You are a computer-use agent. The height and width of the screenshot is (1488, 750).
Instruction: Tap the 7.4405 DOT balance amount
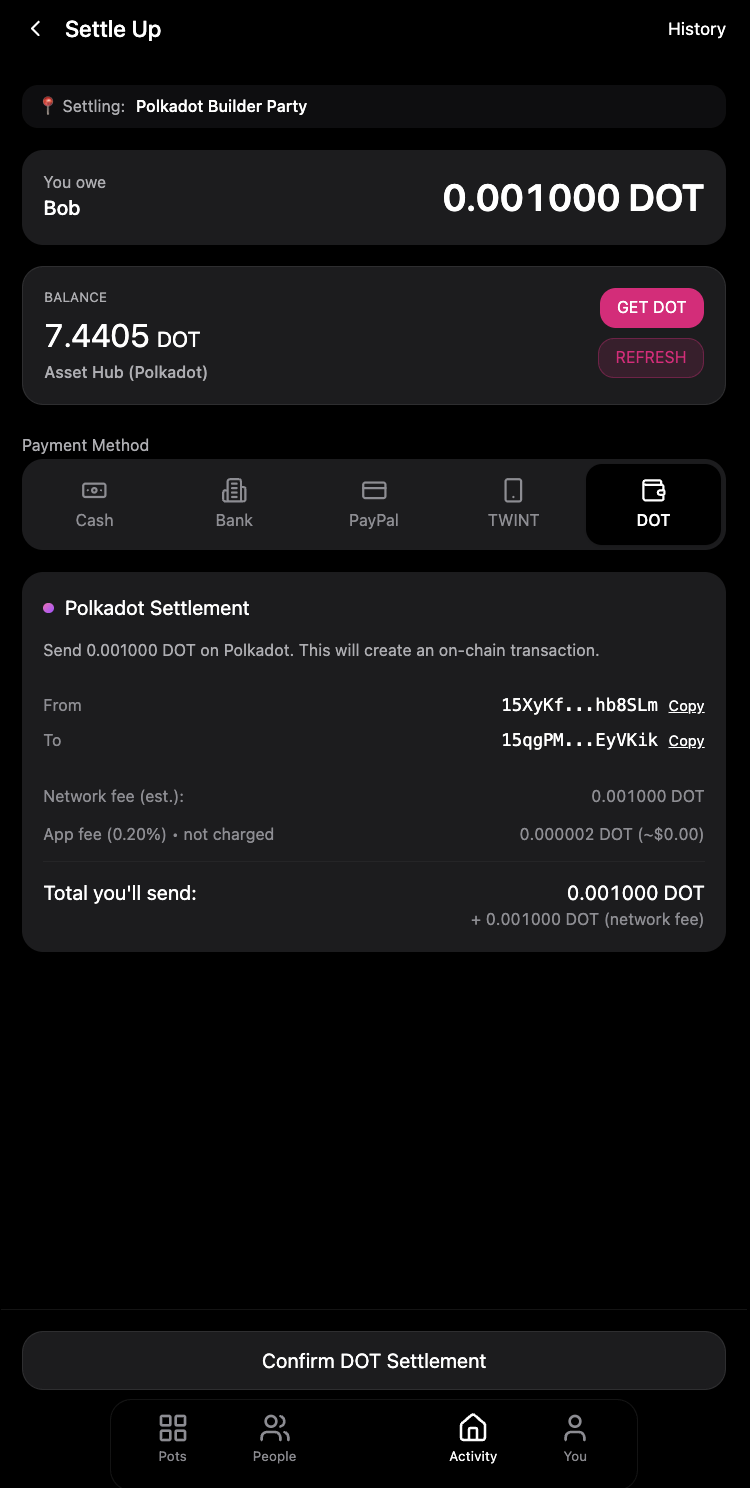click(122, 336)
